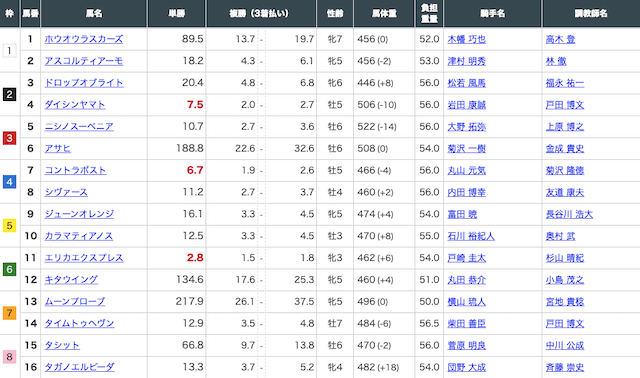The width and height of the screenshot is (640, 378).
Task: Click the red frame 3 badge
Action: tap(9, 138)
